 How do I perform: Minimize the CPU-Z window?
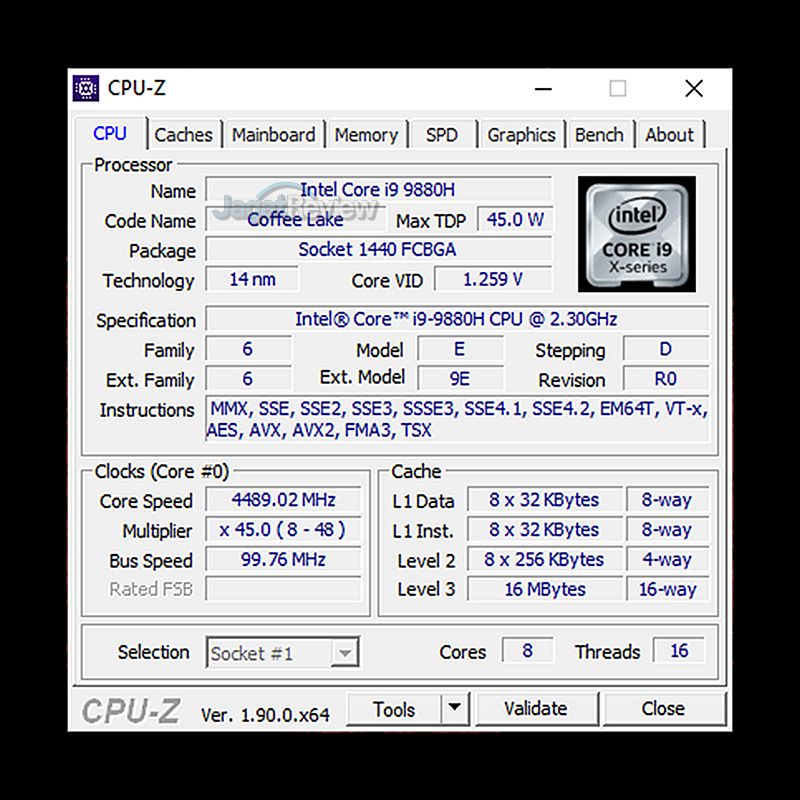[x=543, y=88]
